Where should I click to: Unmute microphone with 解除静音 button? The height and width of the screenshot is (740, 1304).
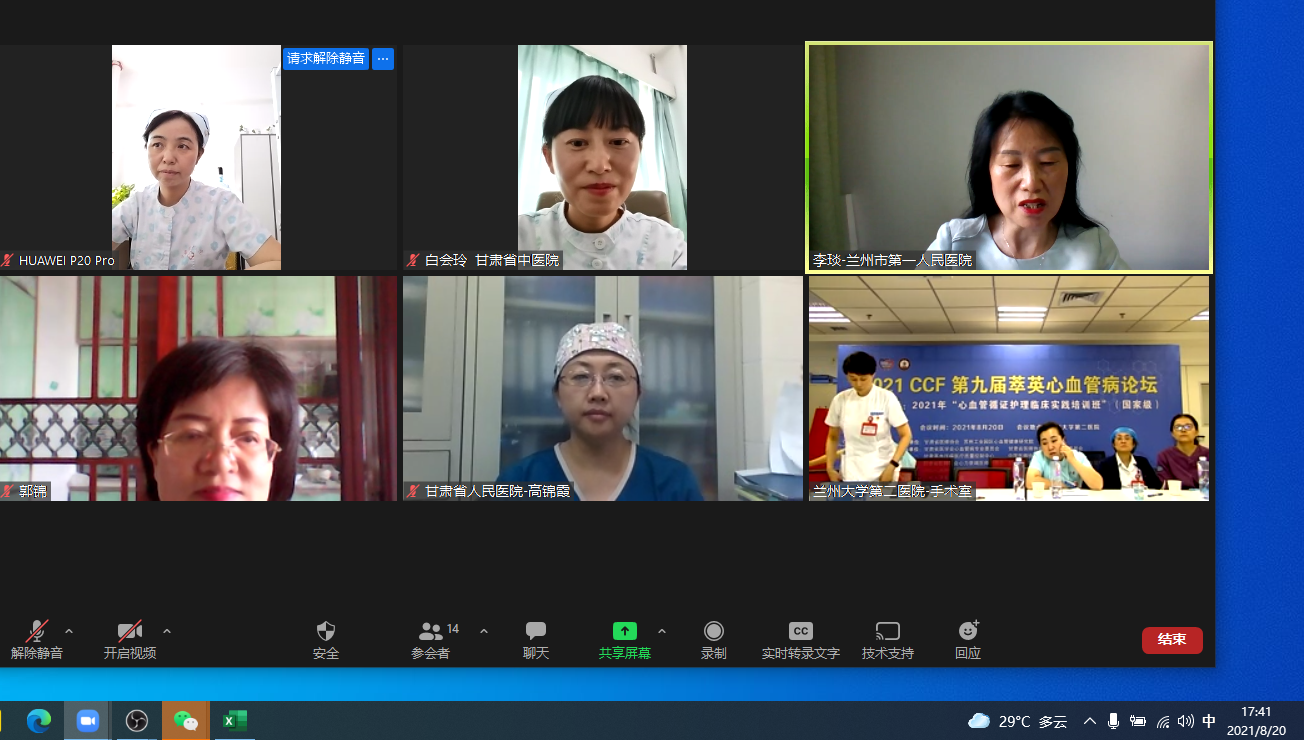click(x=37, y=632)
